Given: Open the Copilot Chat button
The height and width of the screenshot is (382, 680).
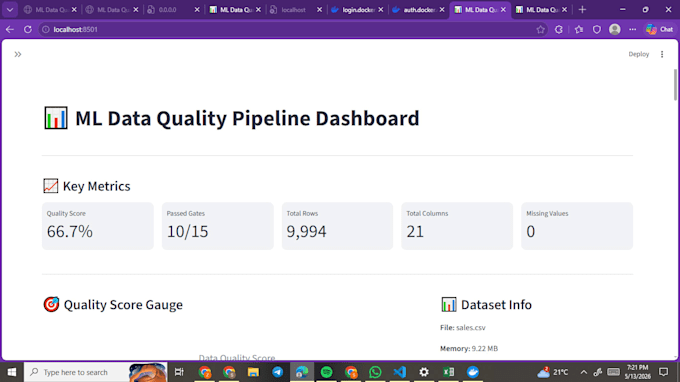Looking at the screenshot, I should tap(660, 29).
